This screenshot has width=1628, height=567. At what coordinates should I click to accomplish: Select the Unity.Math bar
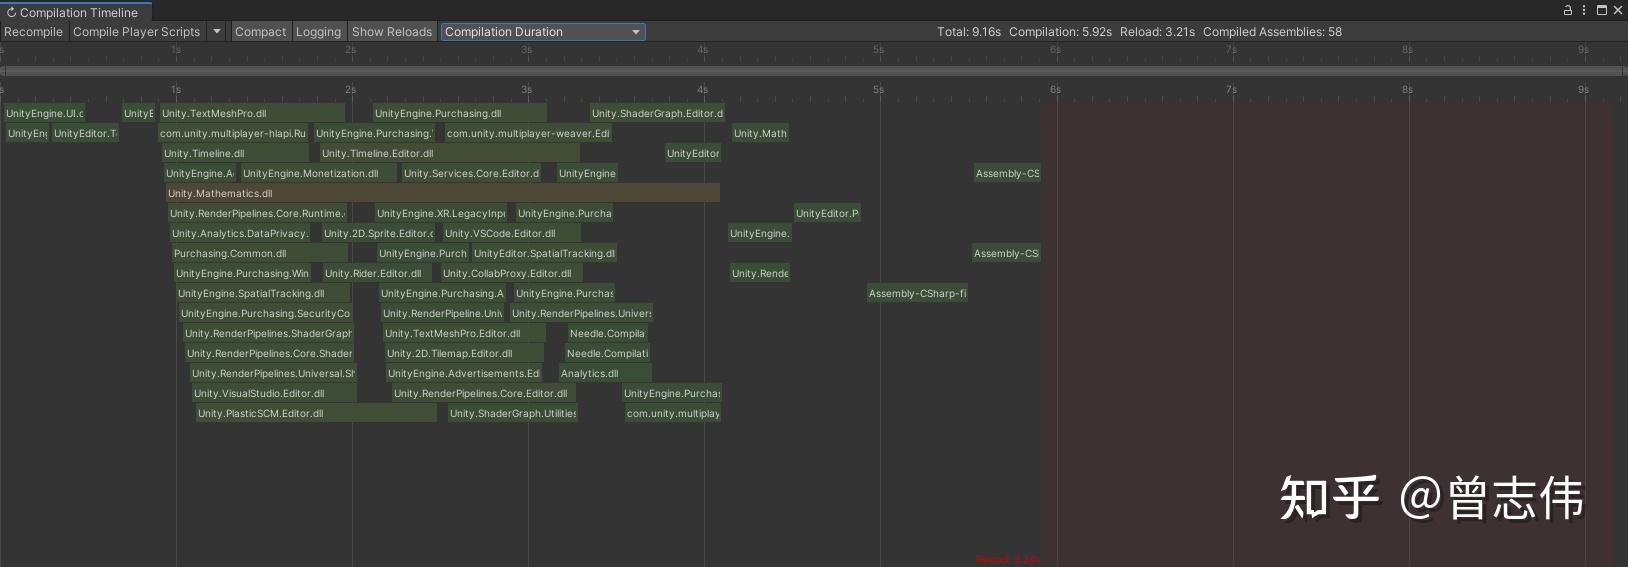(760, 133)
